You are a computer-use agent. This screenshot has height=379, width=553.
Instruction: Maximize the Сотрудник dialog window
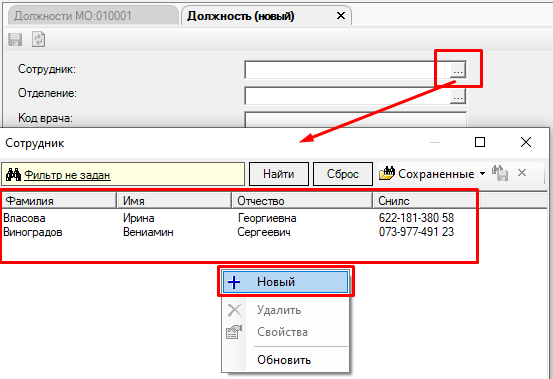click(480, 142)
